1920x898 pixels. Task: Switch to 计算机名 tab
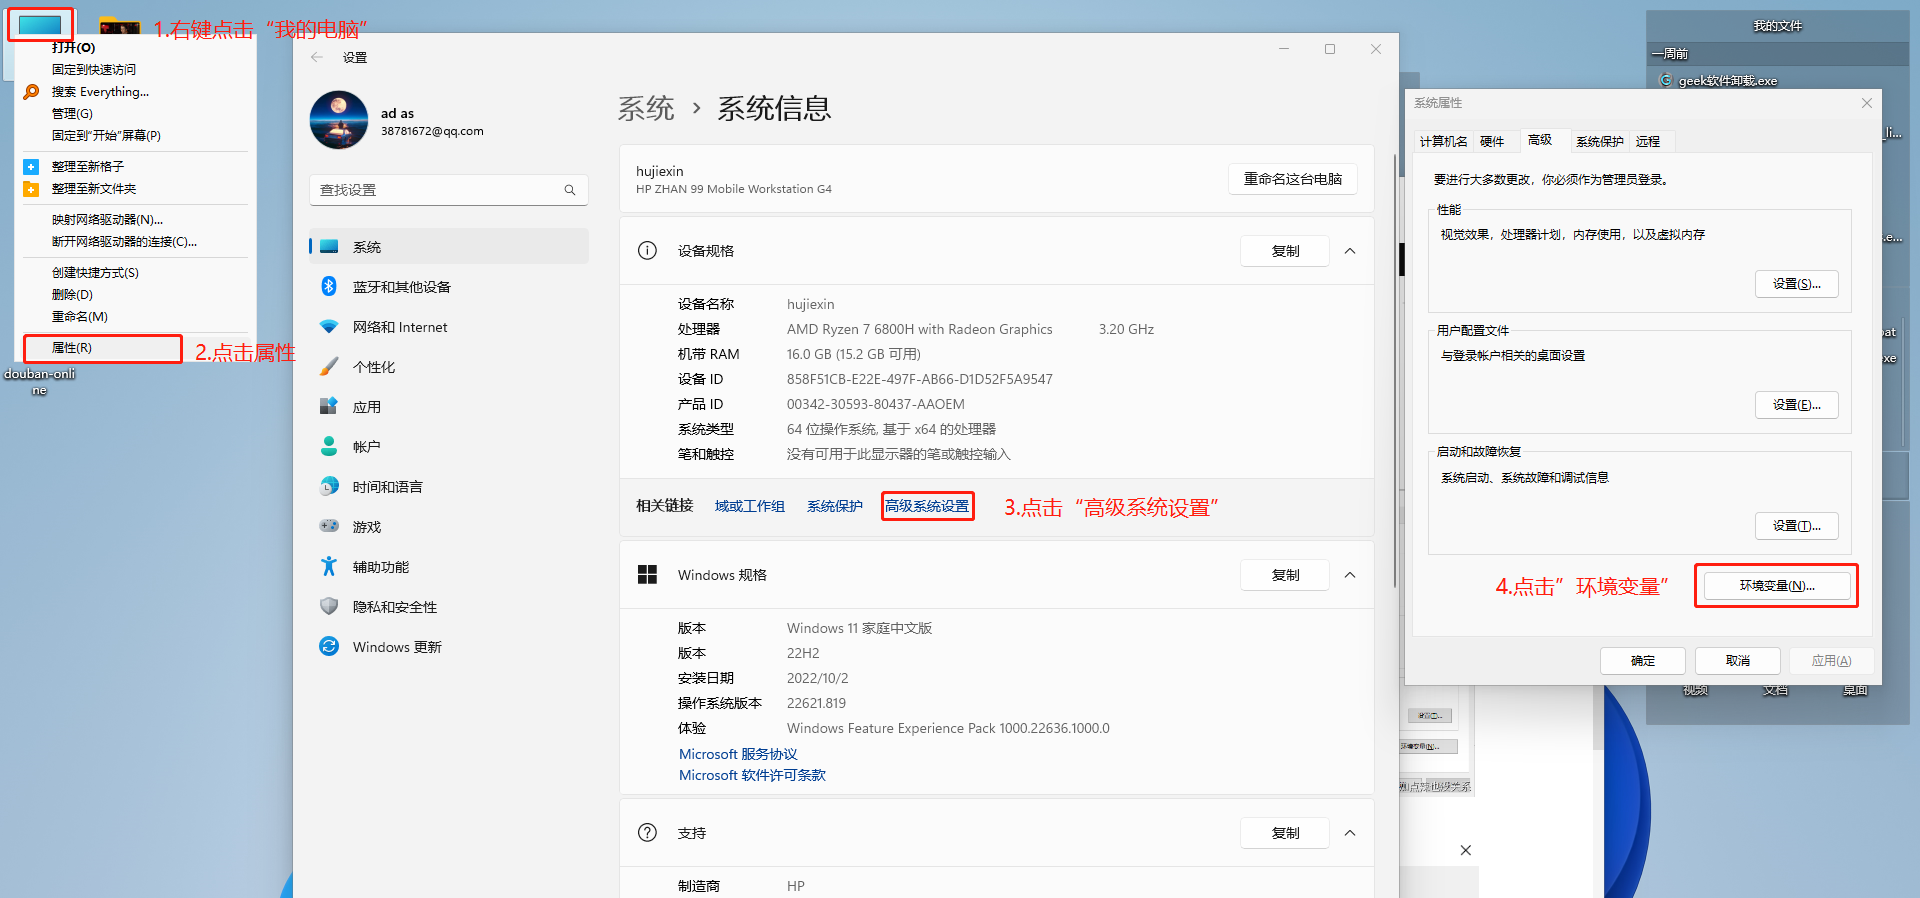(x=1443, y=141)
